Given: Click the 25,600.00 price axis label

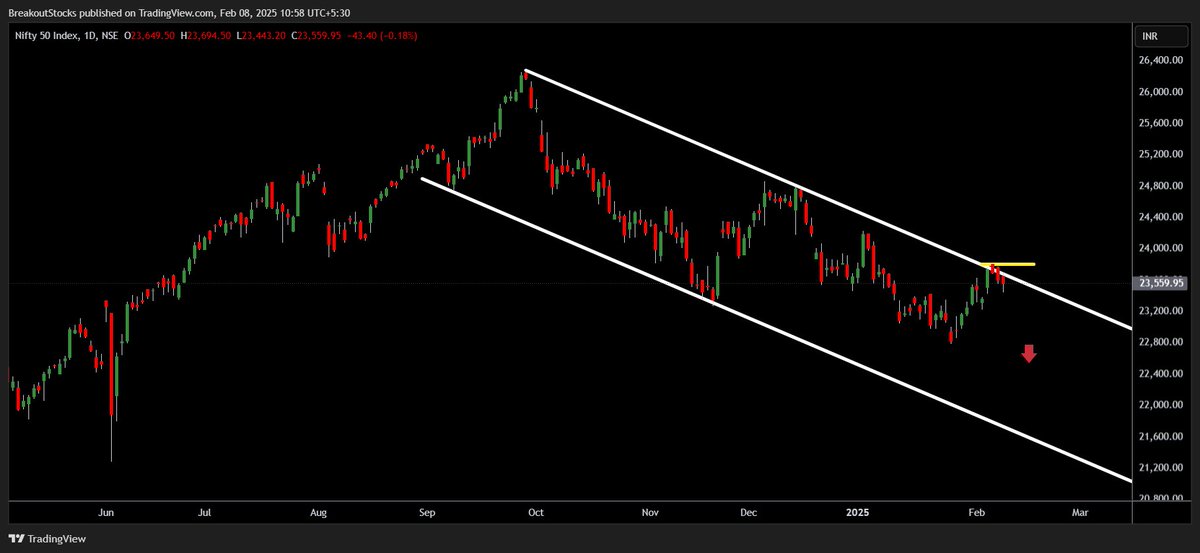Looking at the screenshot, I should click(x=1161, y=123).
